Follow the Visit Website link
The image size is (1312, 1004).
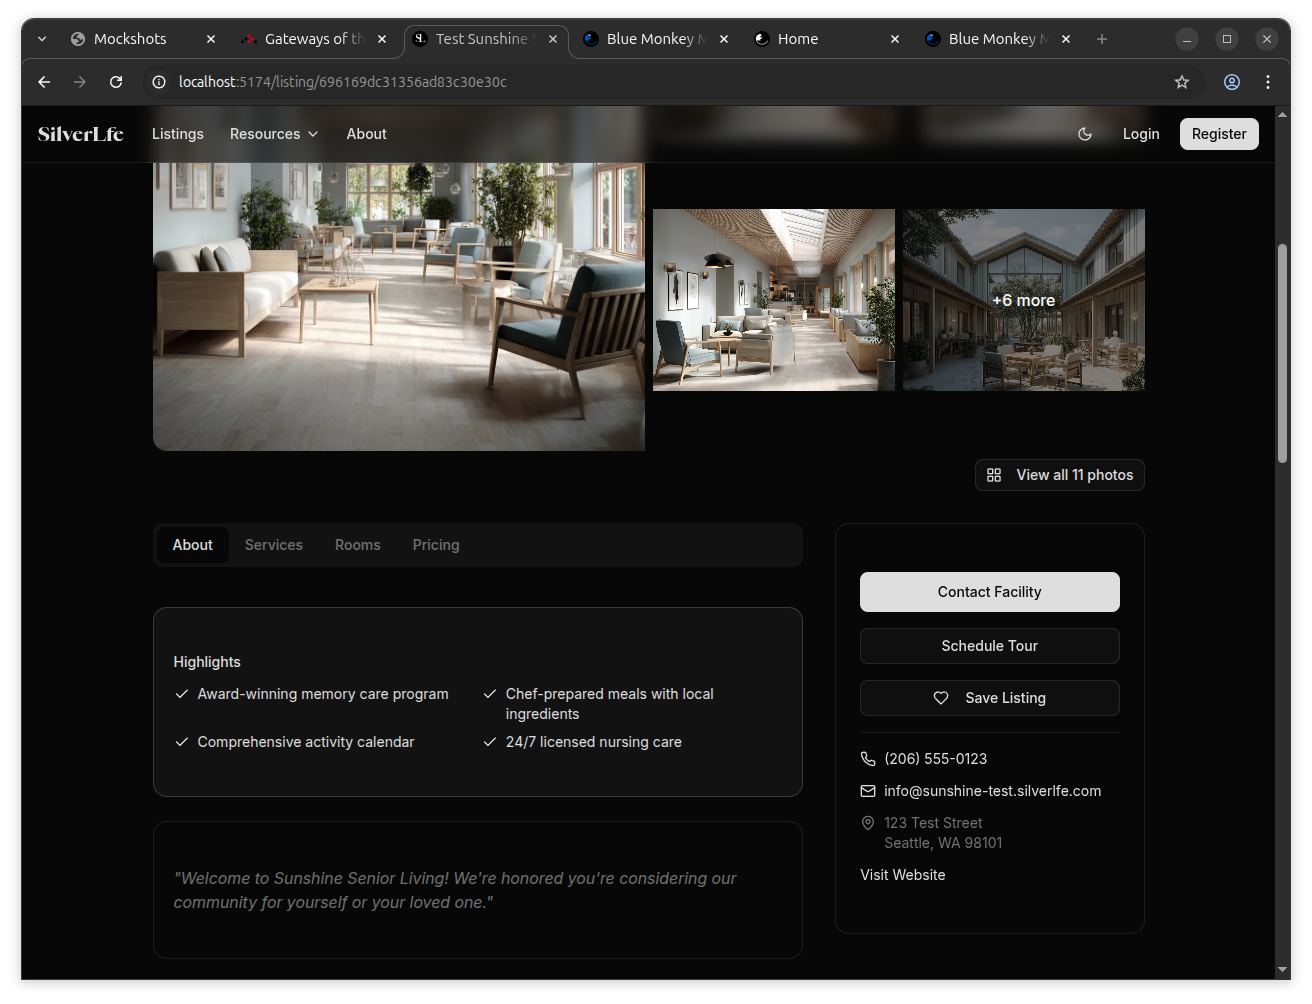(902, 875)
